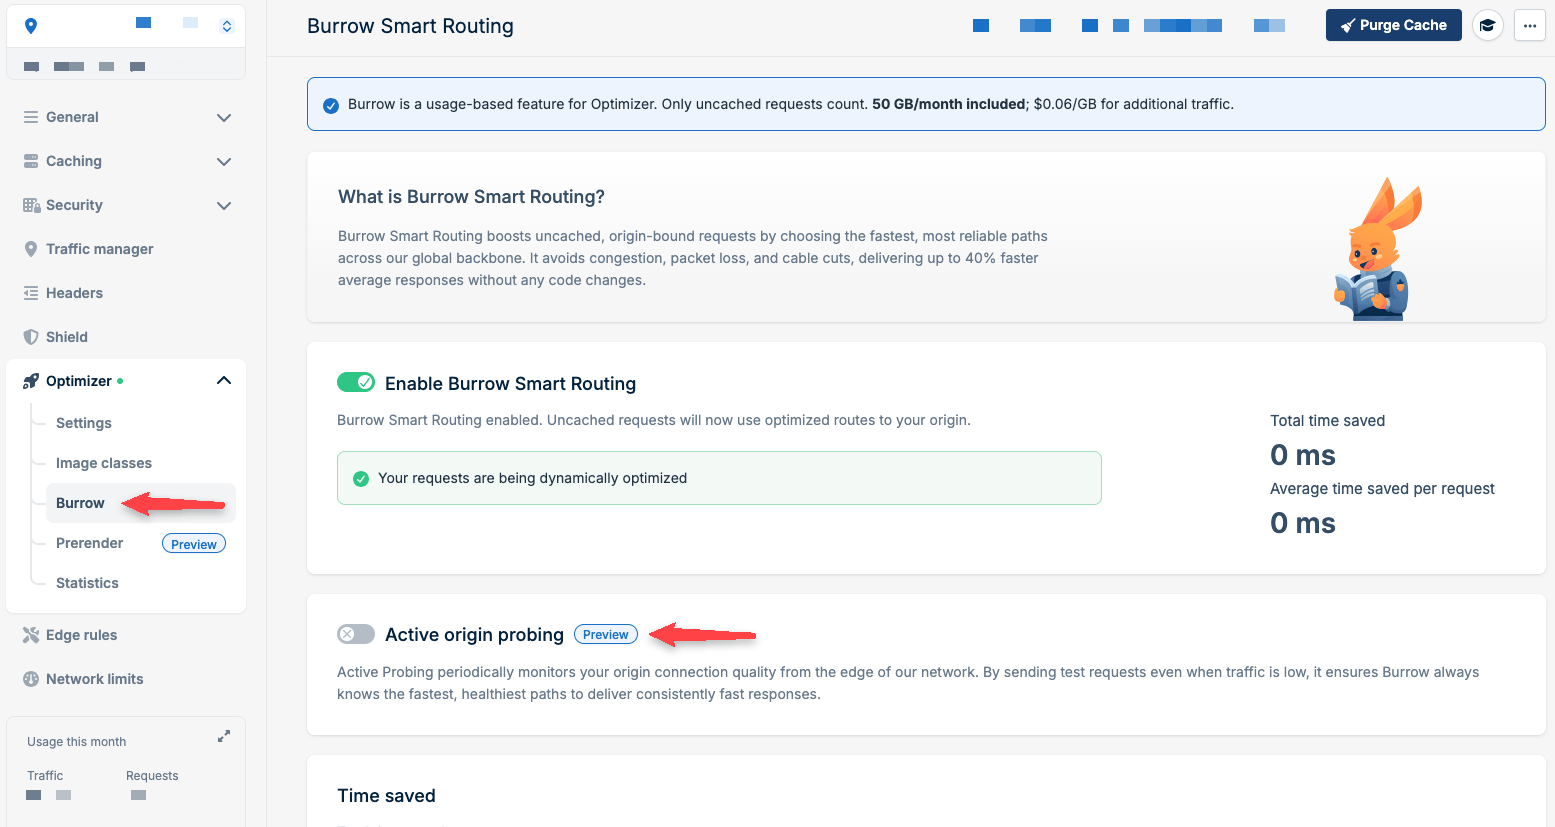Click the 'Total time saved' label

[1328, 421]
